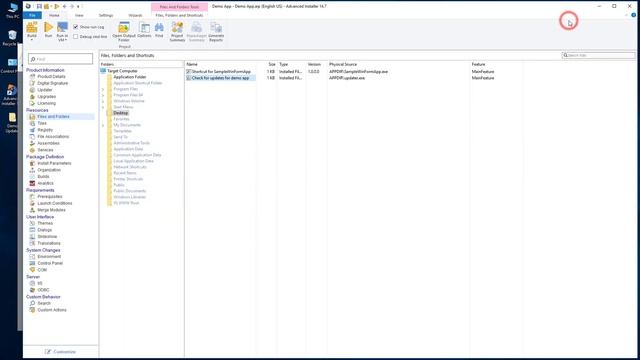This screenshot has width=640, height=360.
Task: Expand the Program Files 64 folder node
Action: click(x=103, y=95)
